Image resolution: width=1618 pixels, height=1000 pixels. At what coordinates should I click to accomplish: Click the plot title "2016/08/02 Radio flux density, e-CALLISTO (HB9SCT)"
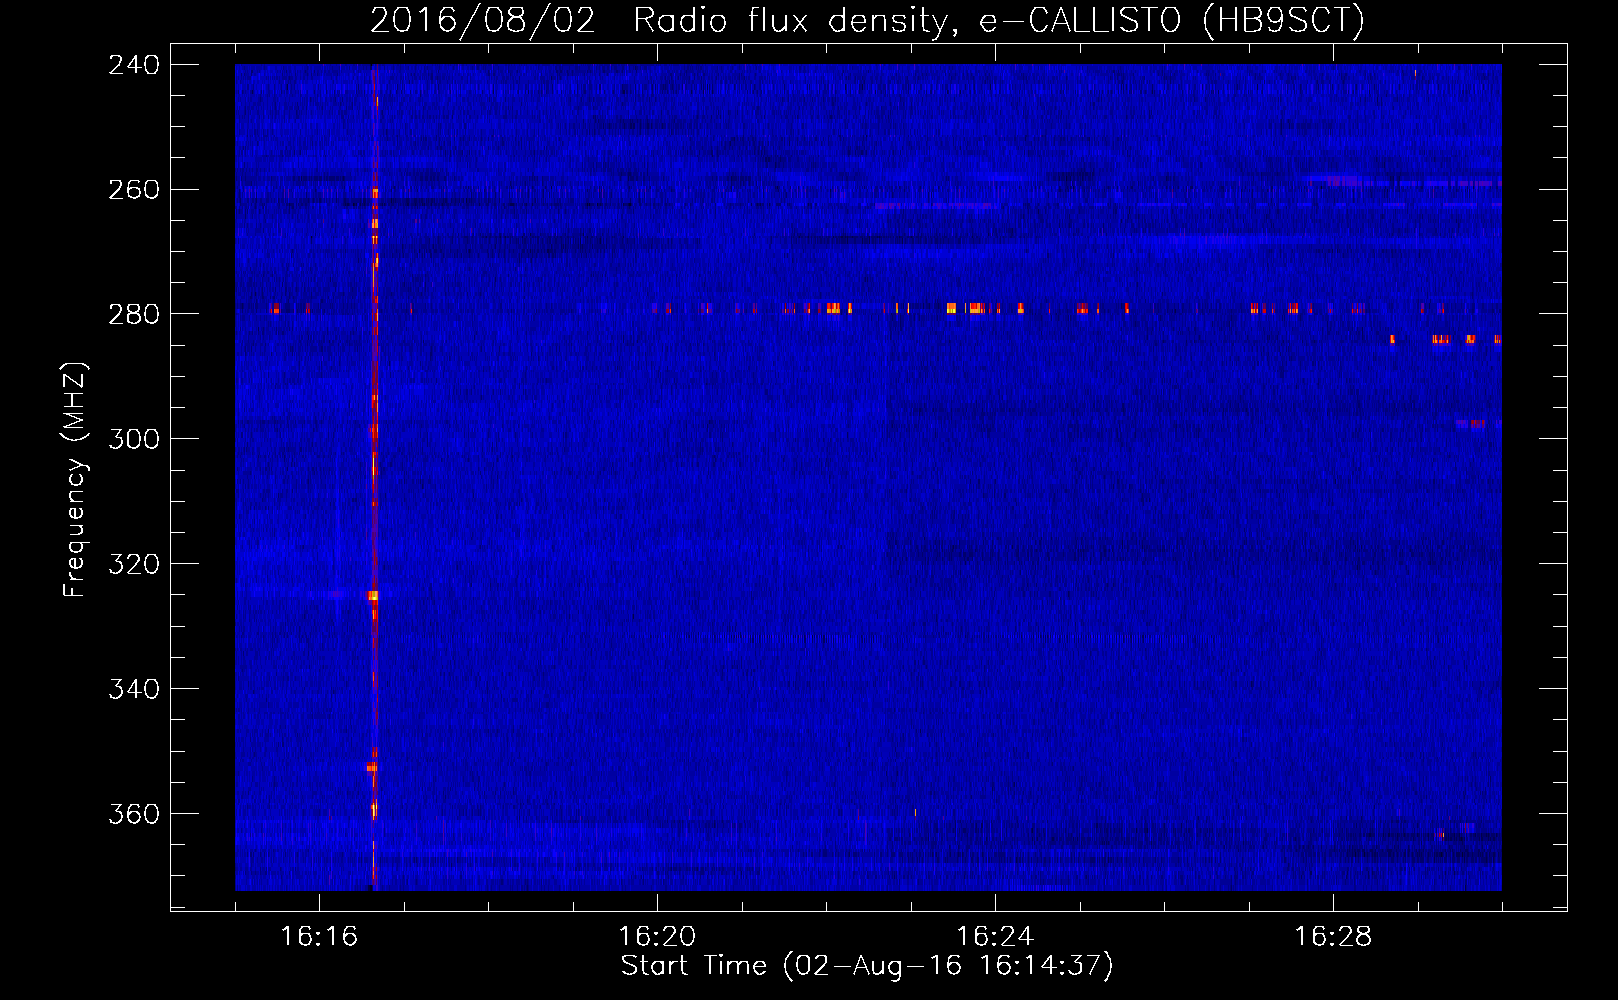click(x=867, y=20)
